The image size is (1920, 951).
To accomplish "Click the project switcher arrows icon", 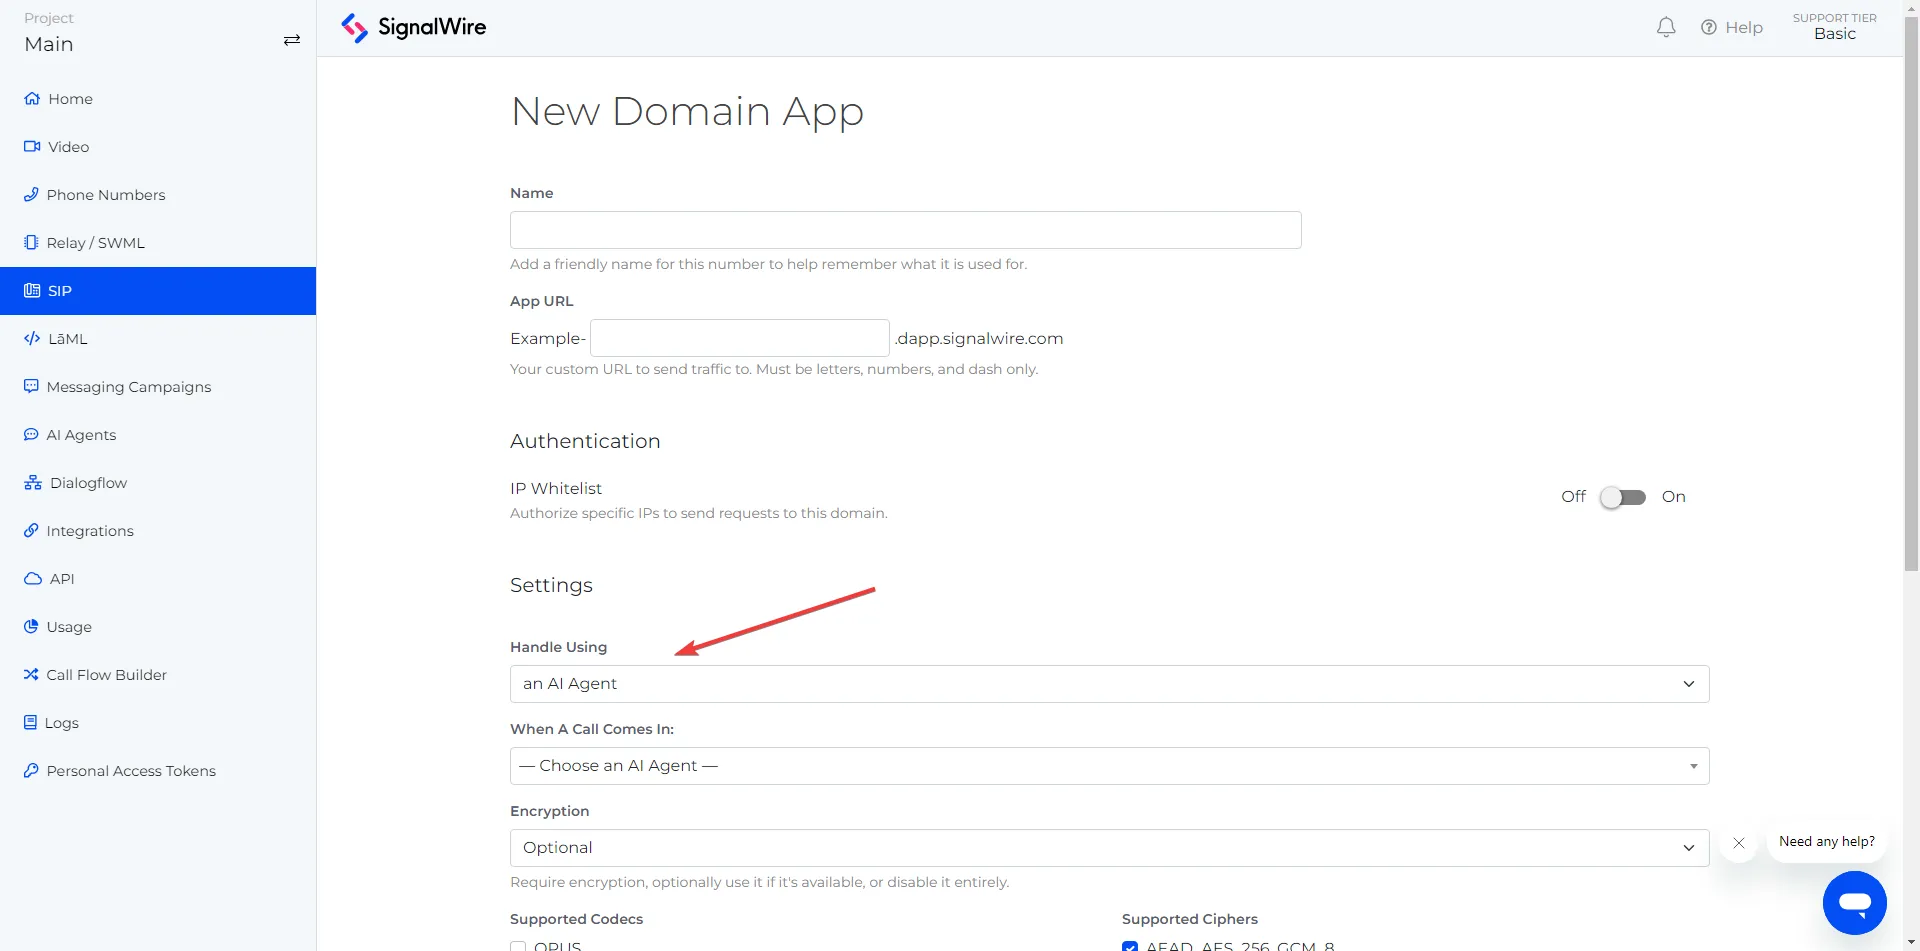I will tap(291, 40).
